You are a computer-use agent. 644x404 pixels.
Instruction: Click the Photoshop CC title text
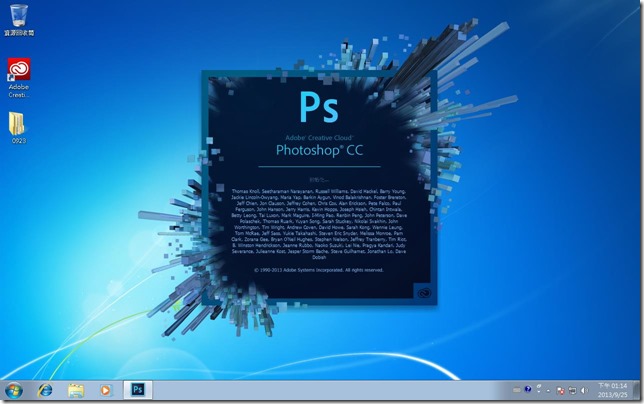tap(319, 150)
